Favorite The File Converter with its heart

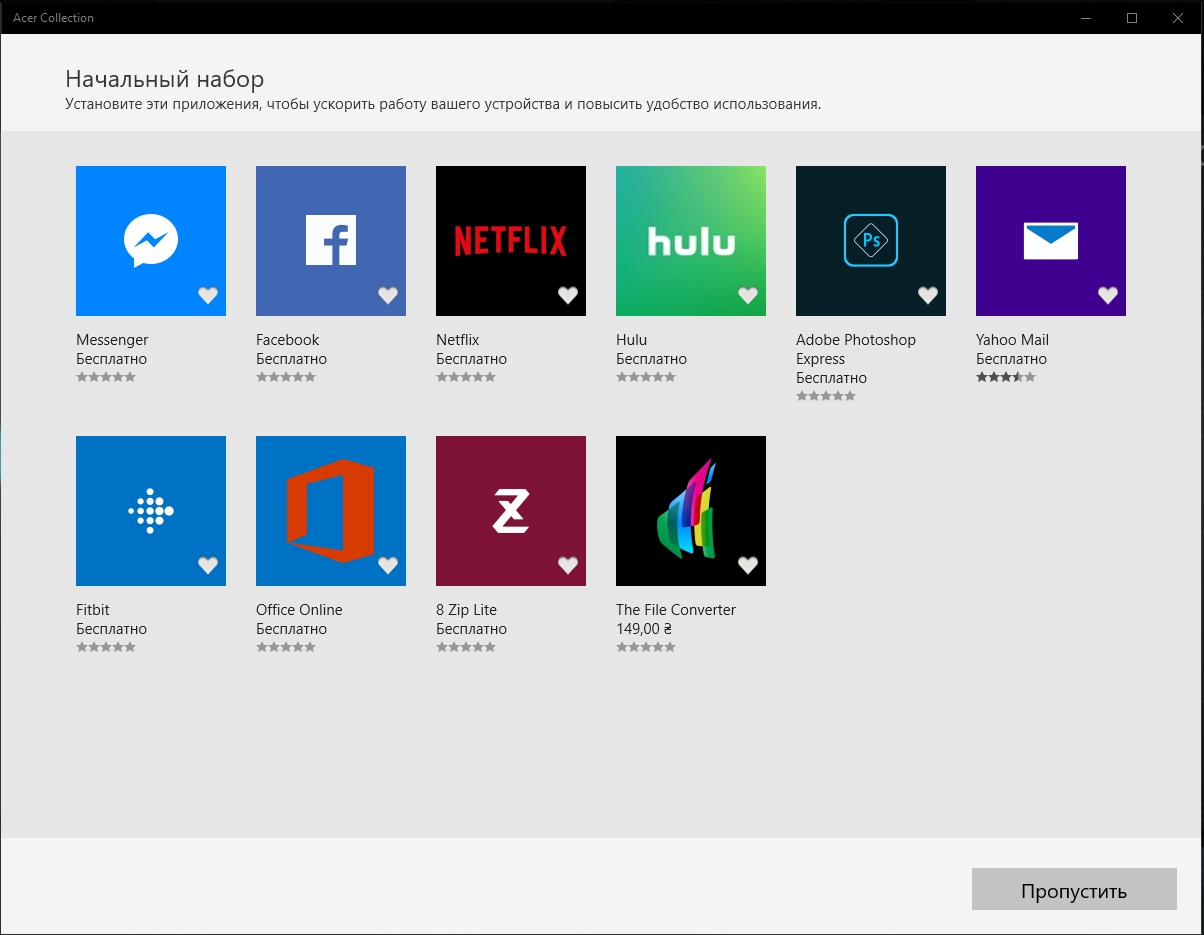coord(748,565)
